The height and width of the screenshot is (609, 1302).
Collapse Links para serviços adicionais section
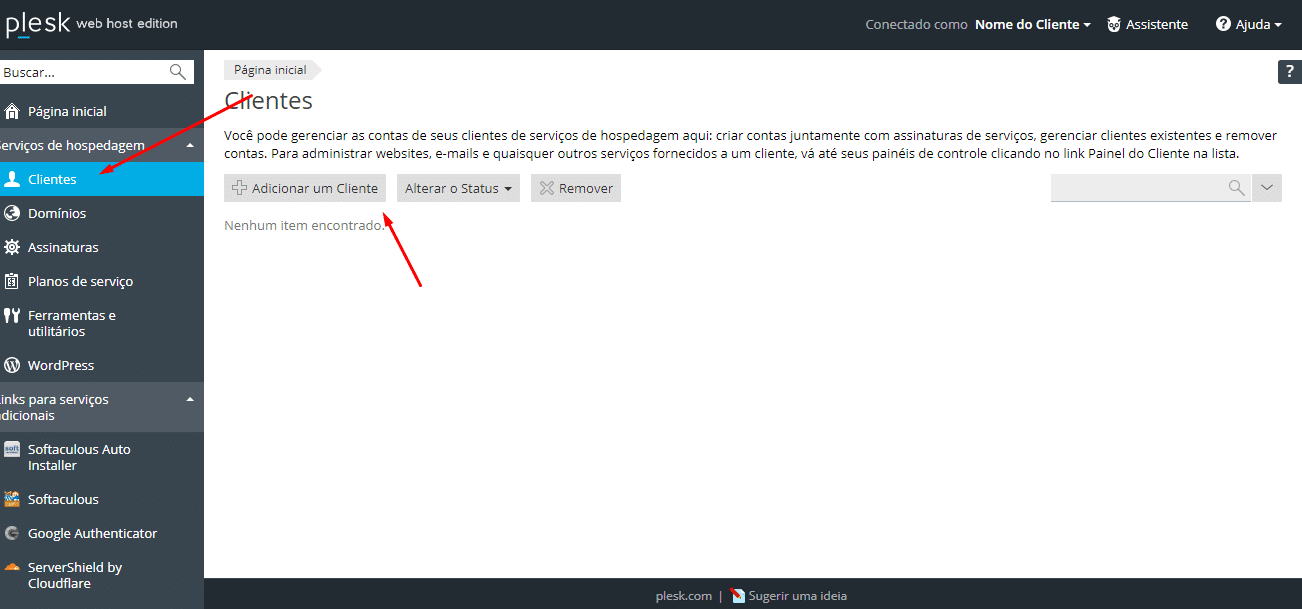point(190,399)
